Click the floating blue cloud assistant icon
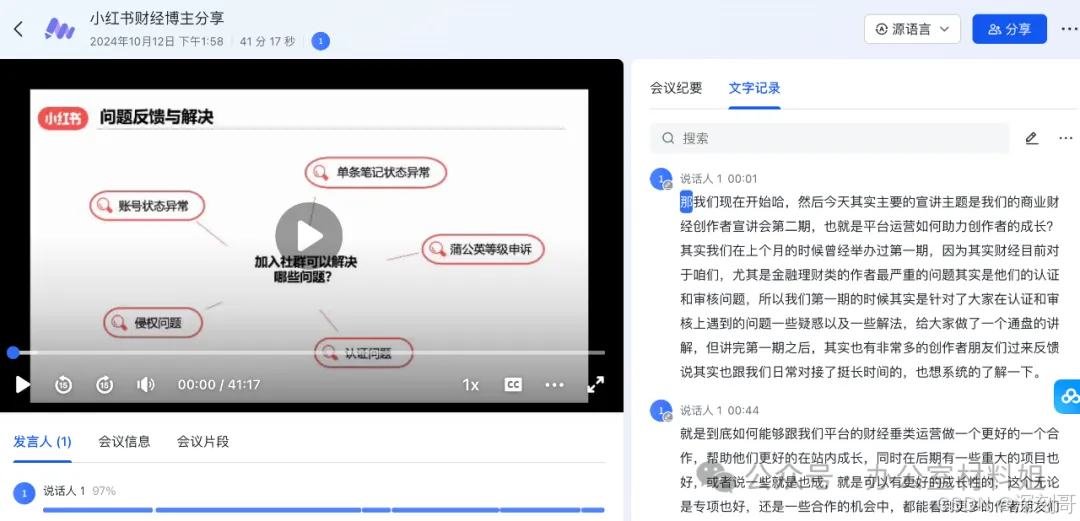This screenshot has height=521, width=1080. (1068, 396)
